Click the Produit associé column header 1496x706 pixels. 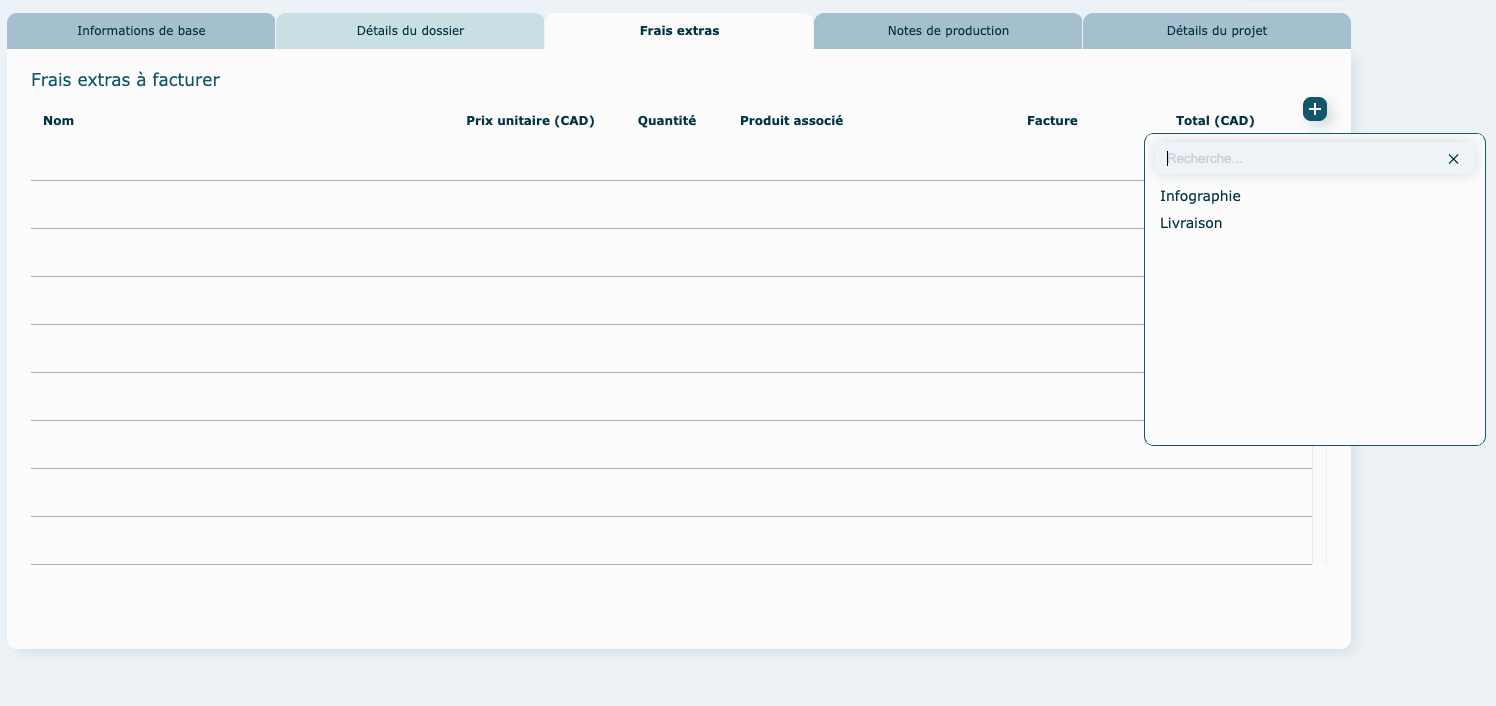791,121
